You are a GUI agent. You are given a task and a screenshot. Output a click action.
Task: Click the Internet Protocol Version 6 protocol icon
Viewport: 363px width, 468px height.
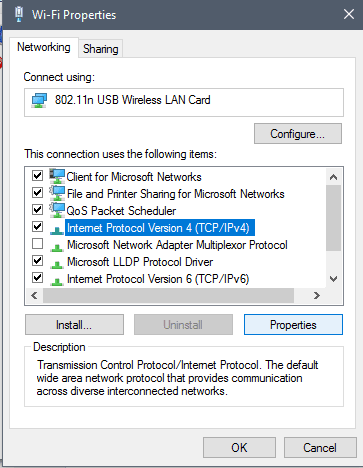click(x=57, y=281)
